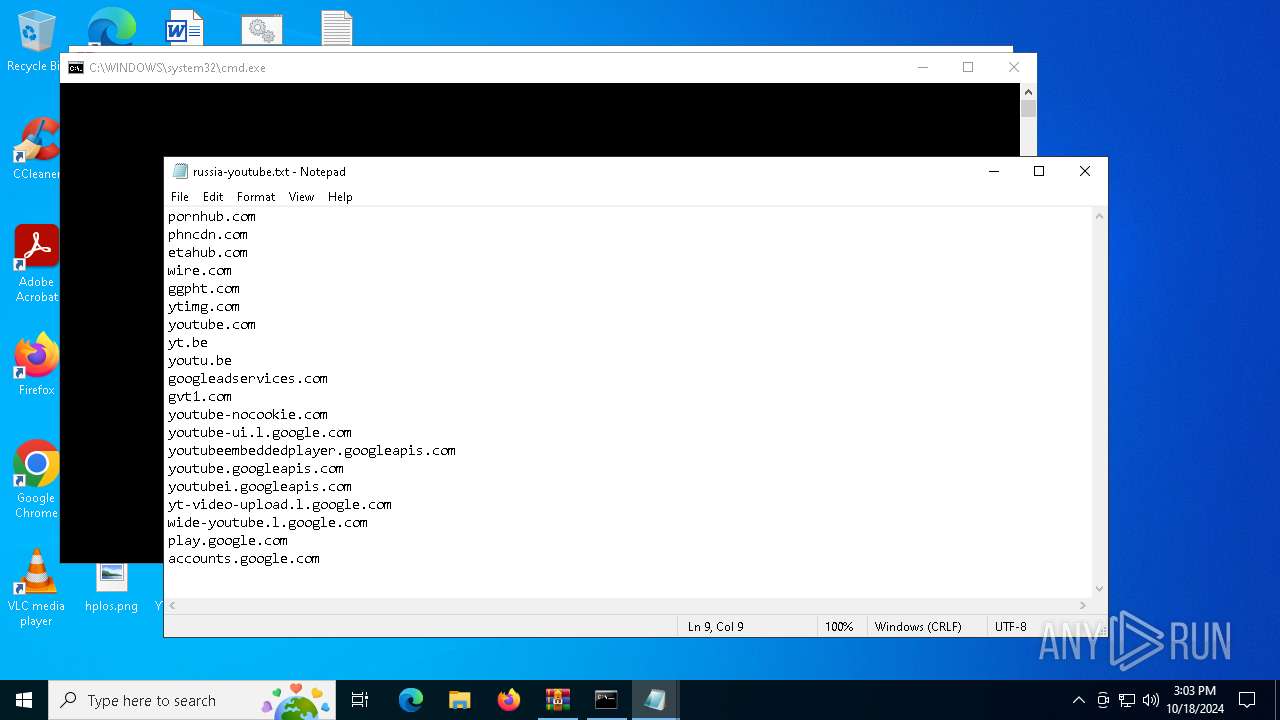Open Google Chrome desktop shortcut
Screen dimensions: 1280x720
click(x=36, y=480)
